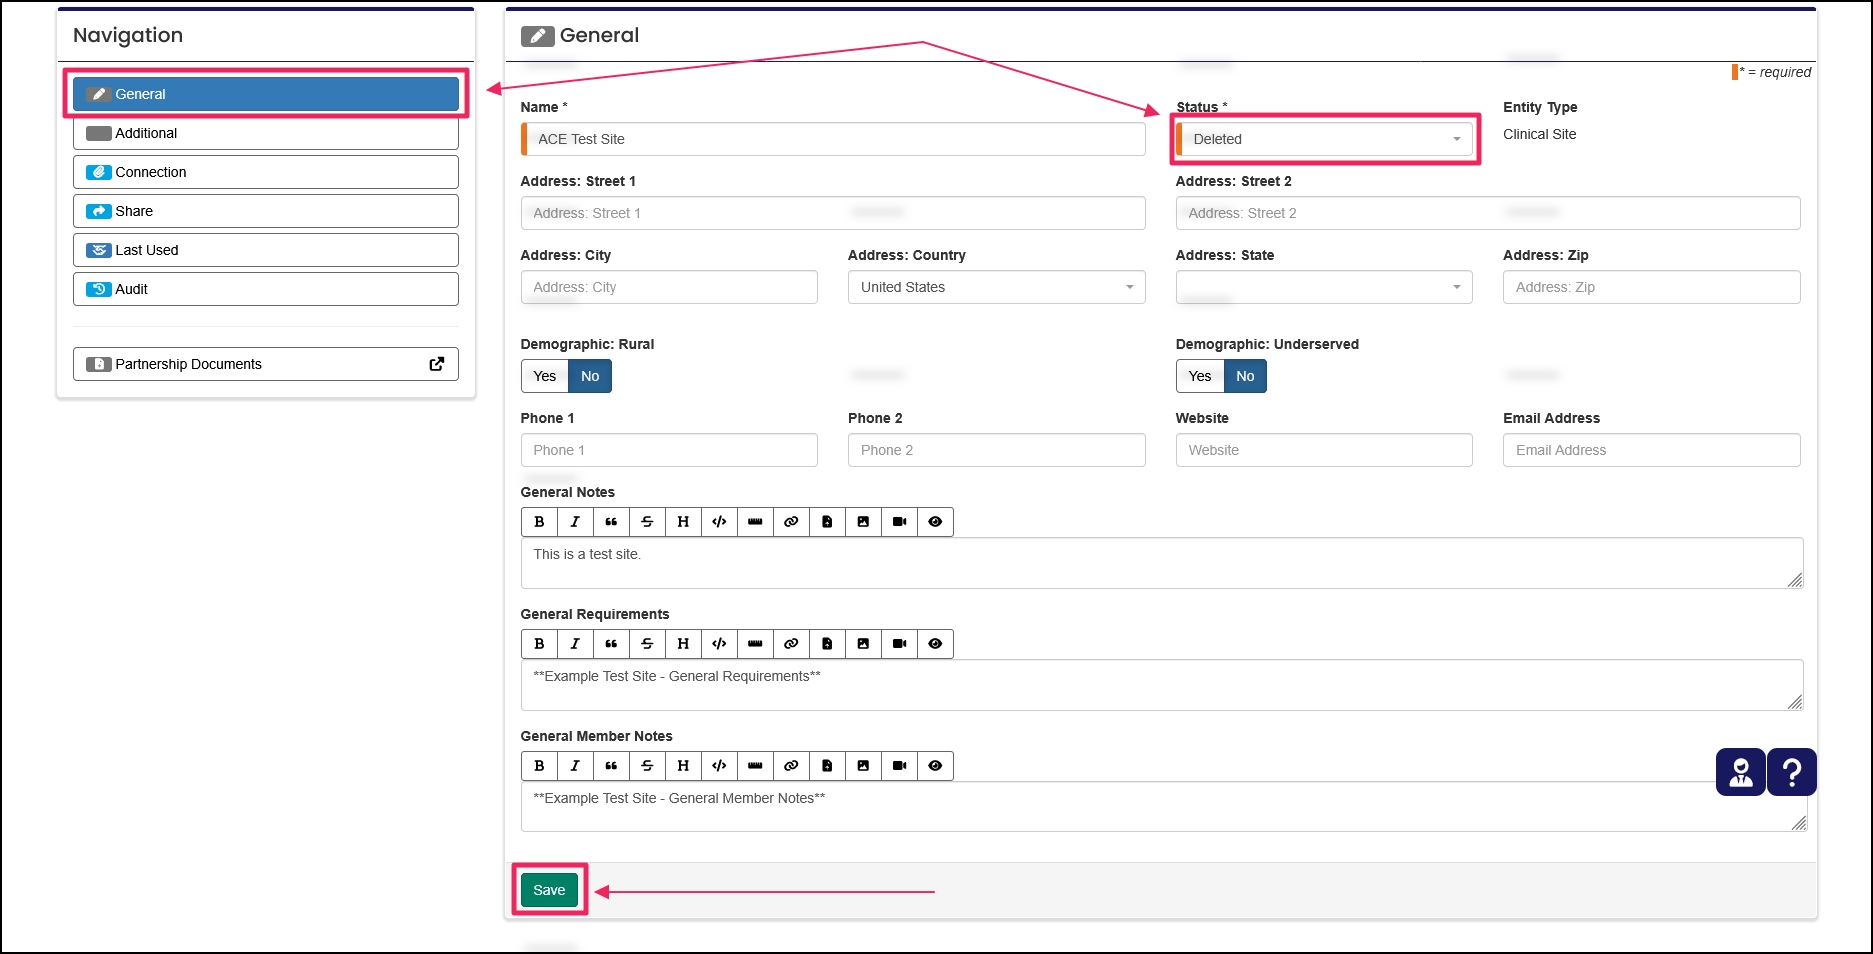Select General in the Navigation panel
The width and height of the screenshot is (1873, 954).
pos(266,94)
